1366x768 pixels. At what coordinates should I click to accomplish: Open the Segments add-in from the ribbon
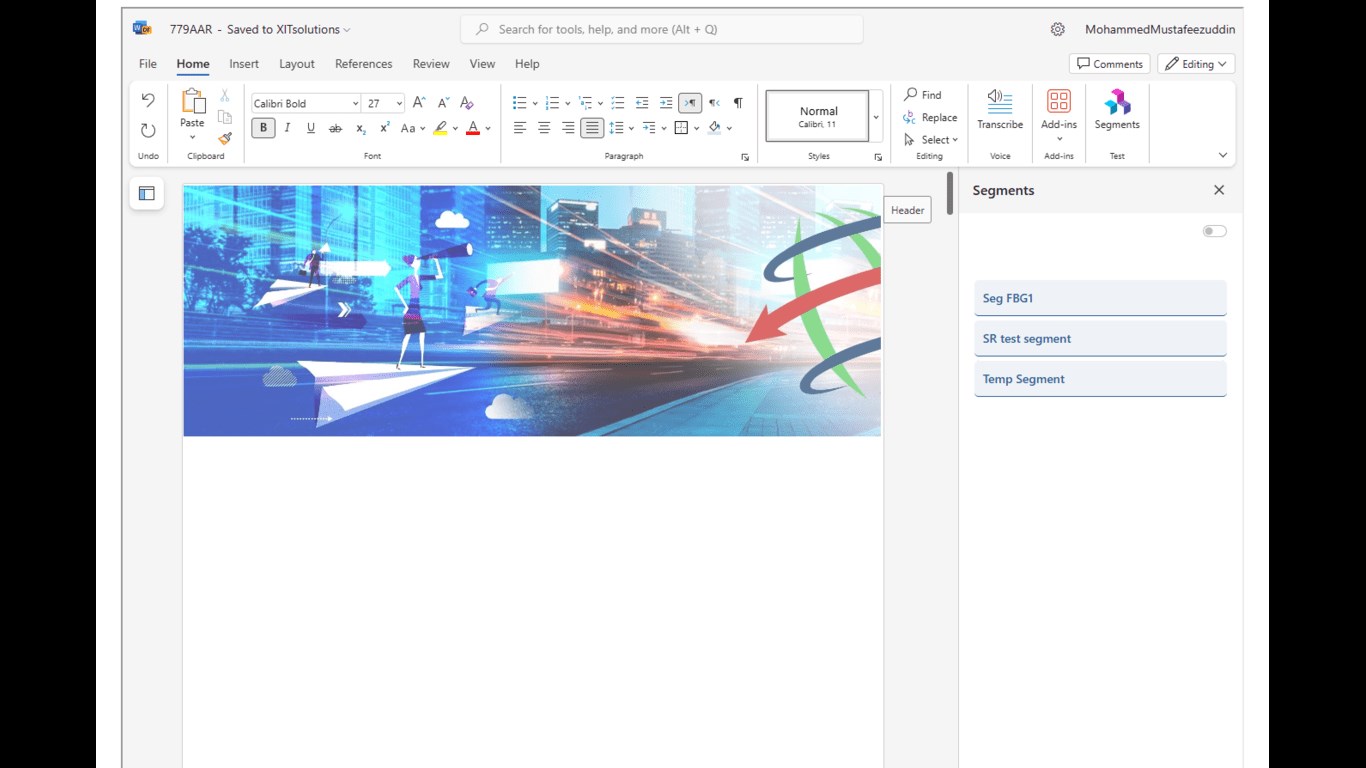pos(1117,110)
